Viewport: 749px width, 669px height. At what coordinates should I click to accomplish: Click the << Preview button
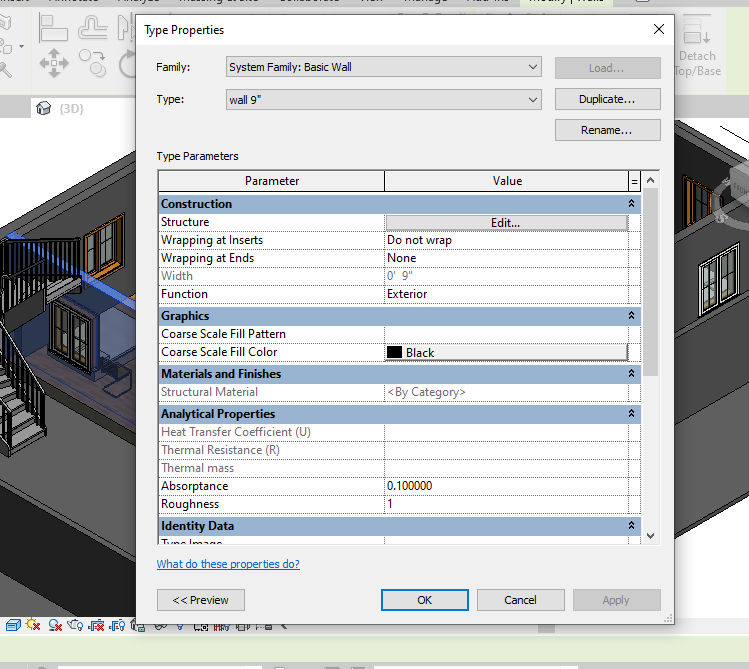(x=201, y=600)
